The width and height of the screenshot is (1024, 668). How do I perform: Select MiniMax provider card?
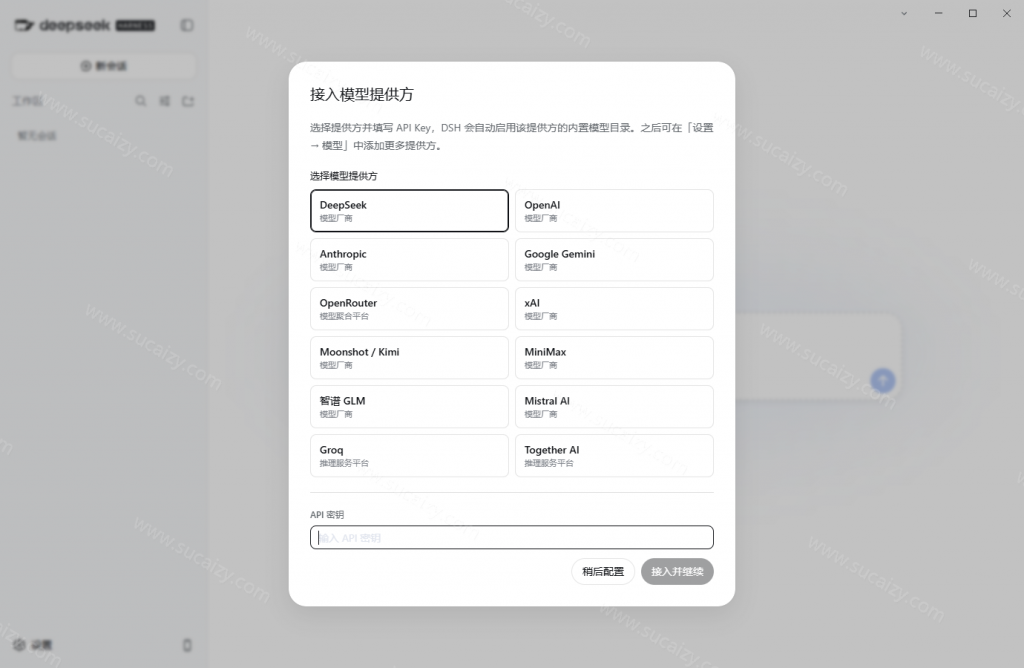tap(614, 357)
